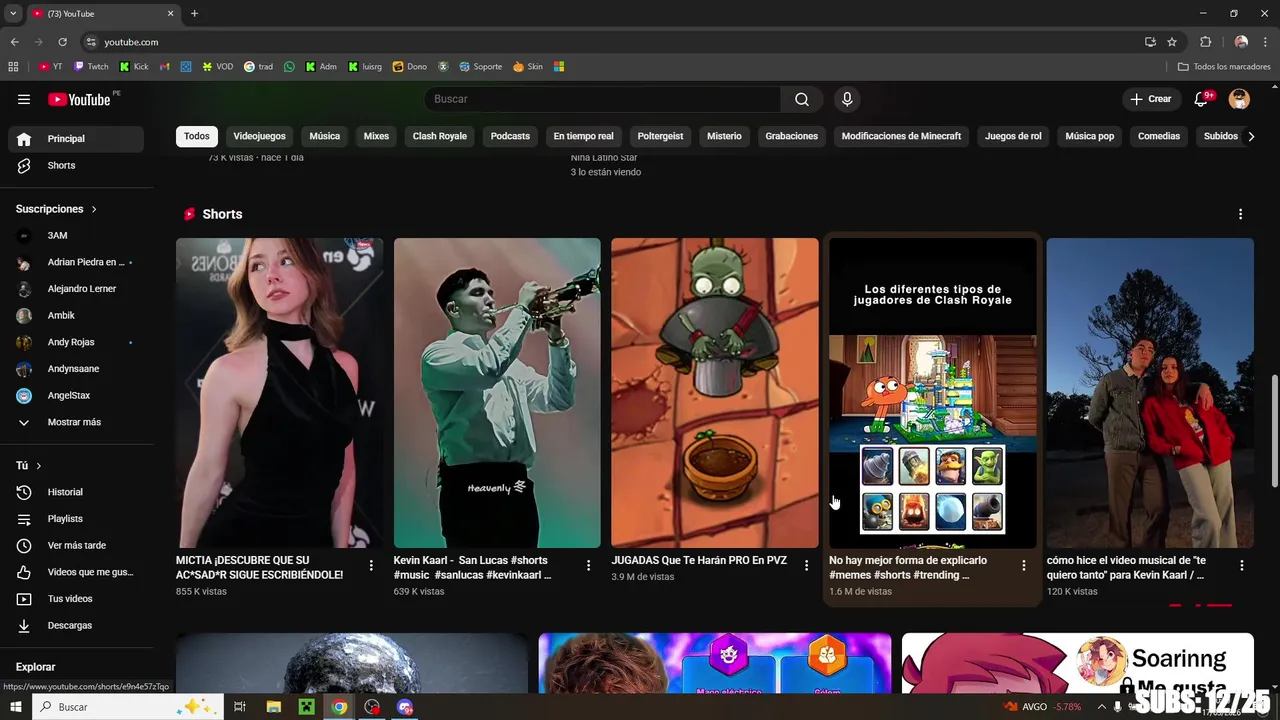1280x720 pixels.
Task: Select the Videojuegos filter chip
Action: [x=259, y=136]
